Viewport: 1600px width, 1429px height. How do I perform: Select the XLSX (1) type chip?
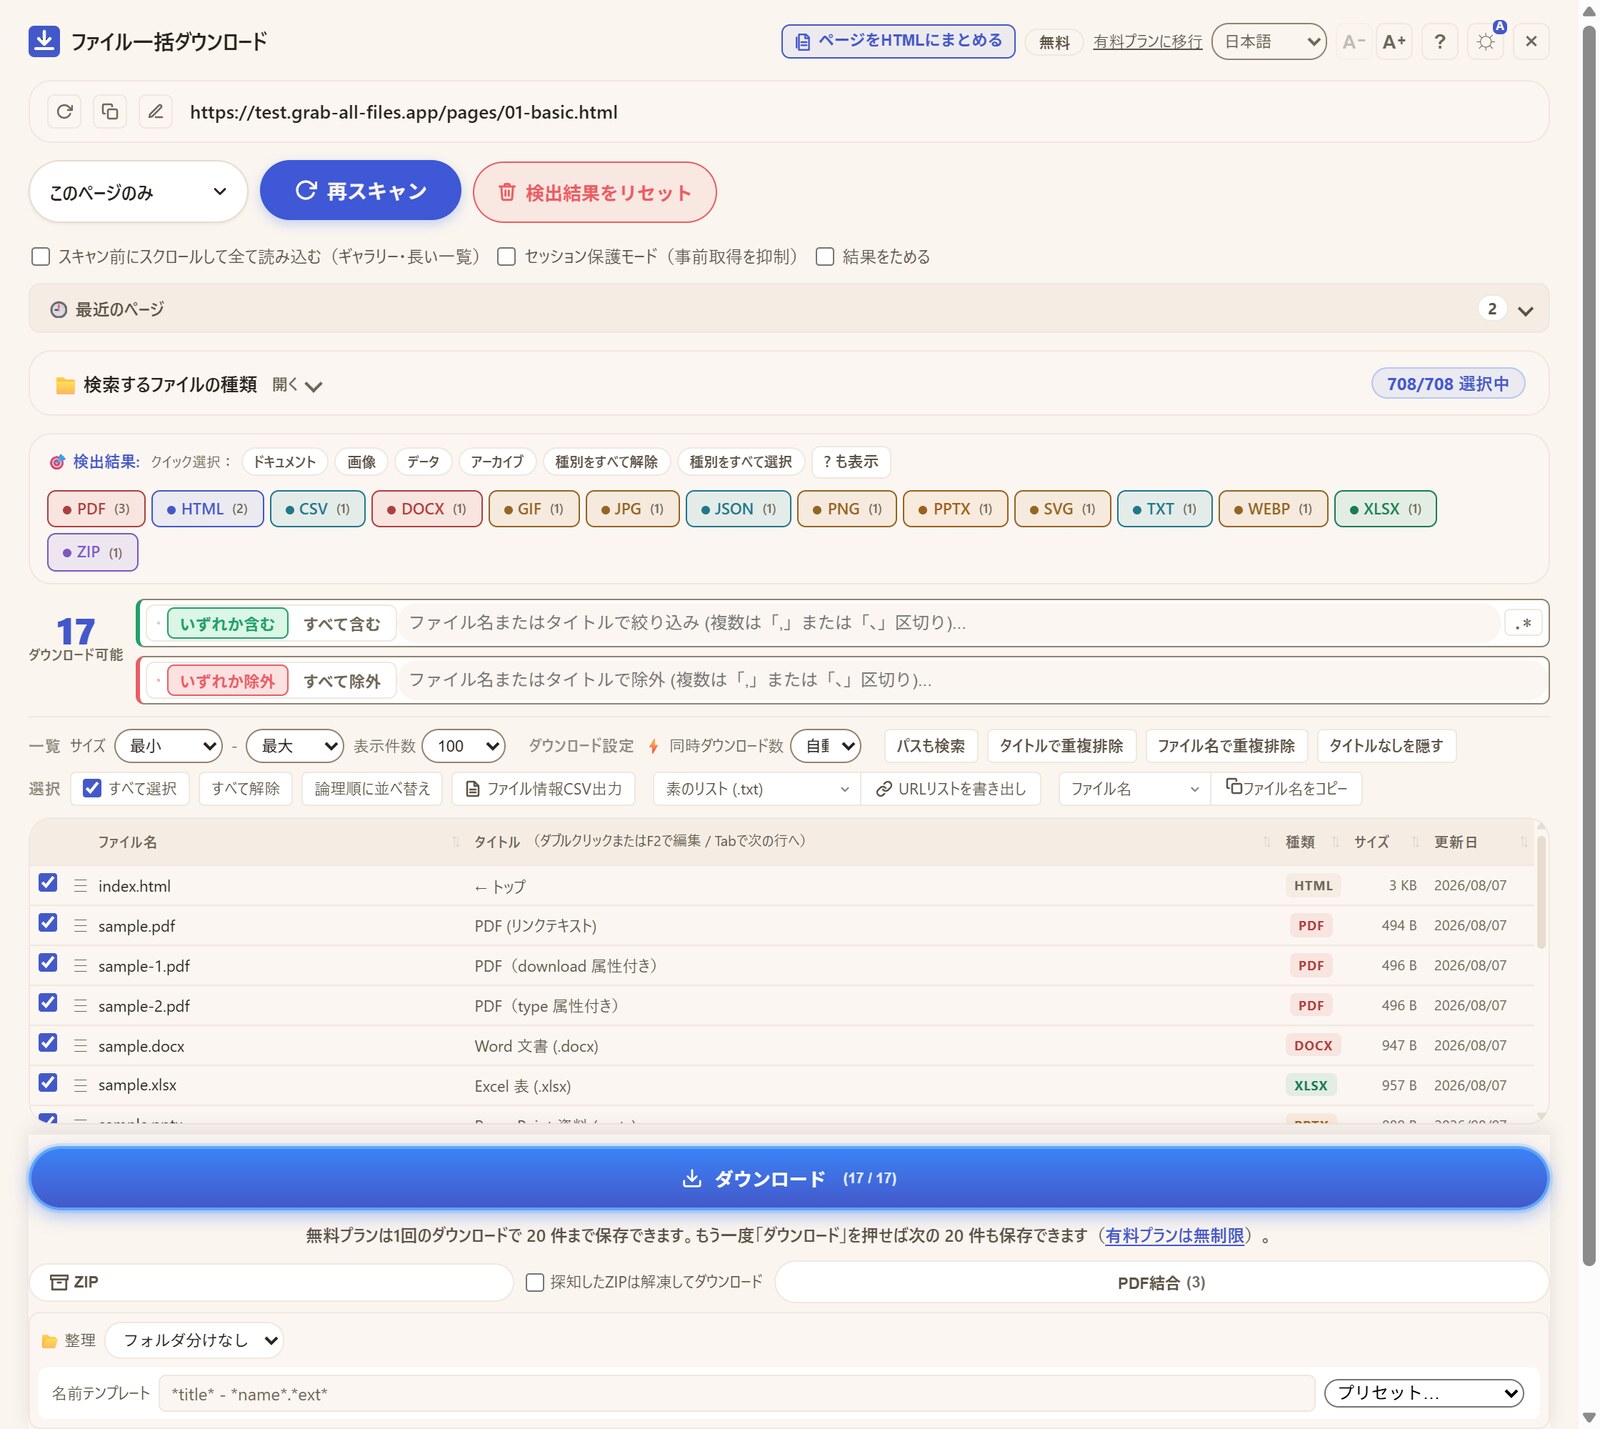pyautogui.click(x=1385, y=509)
